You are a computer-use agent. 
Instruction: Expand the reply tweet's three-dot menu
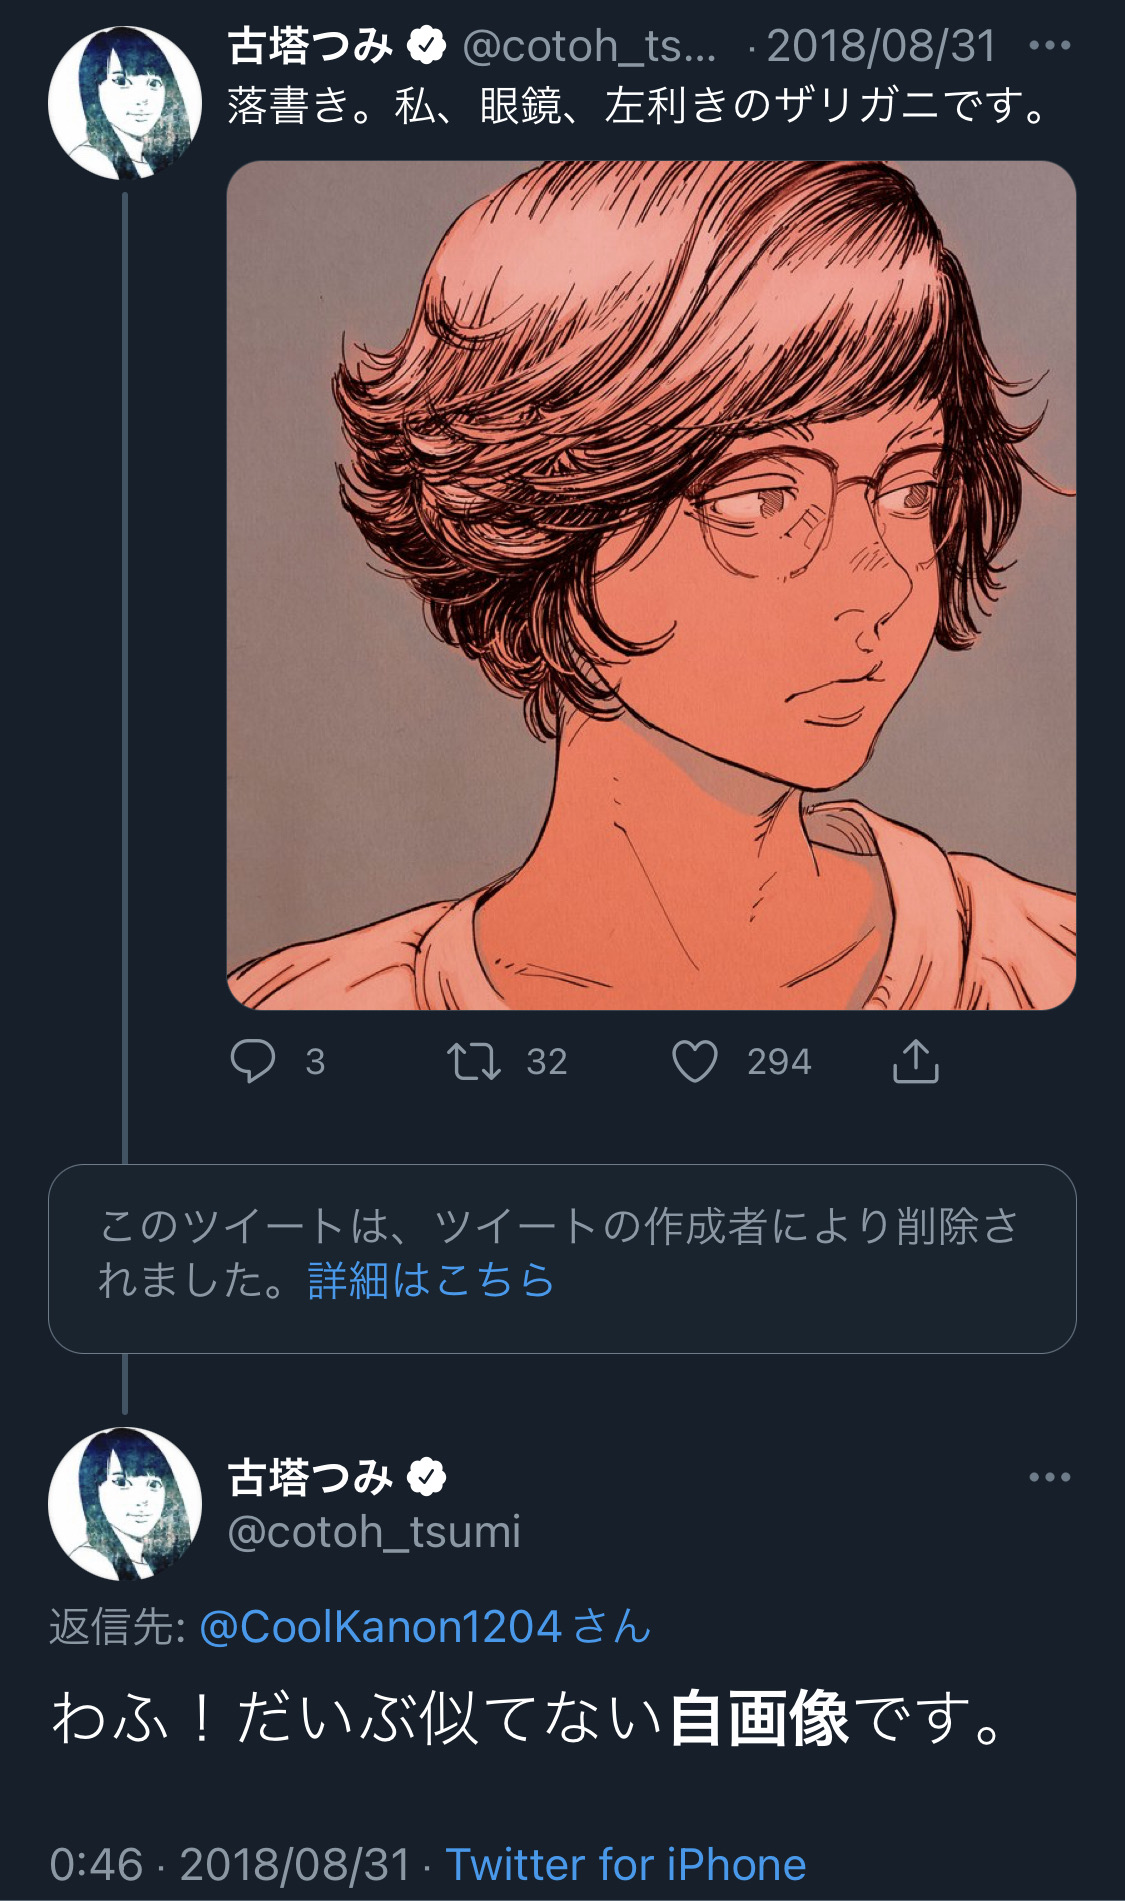click(1049, 1477)
